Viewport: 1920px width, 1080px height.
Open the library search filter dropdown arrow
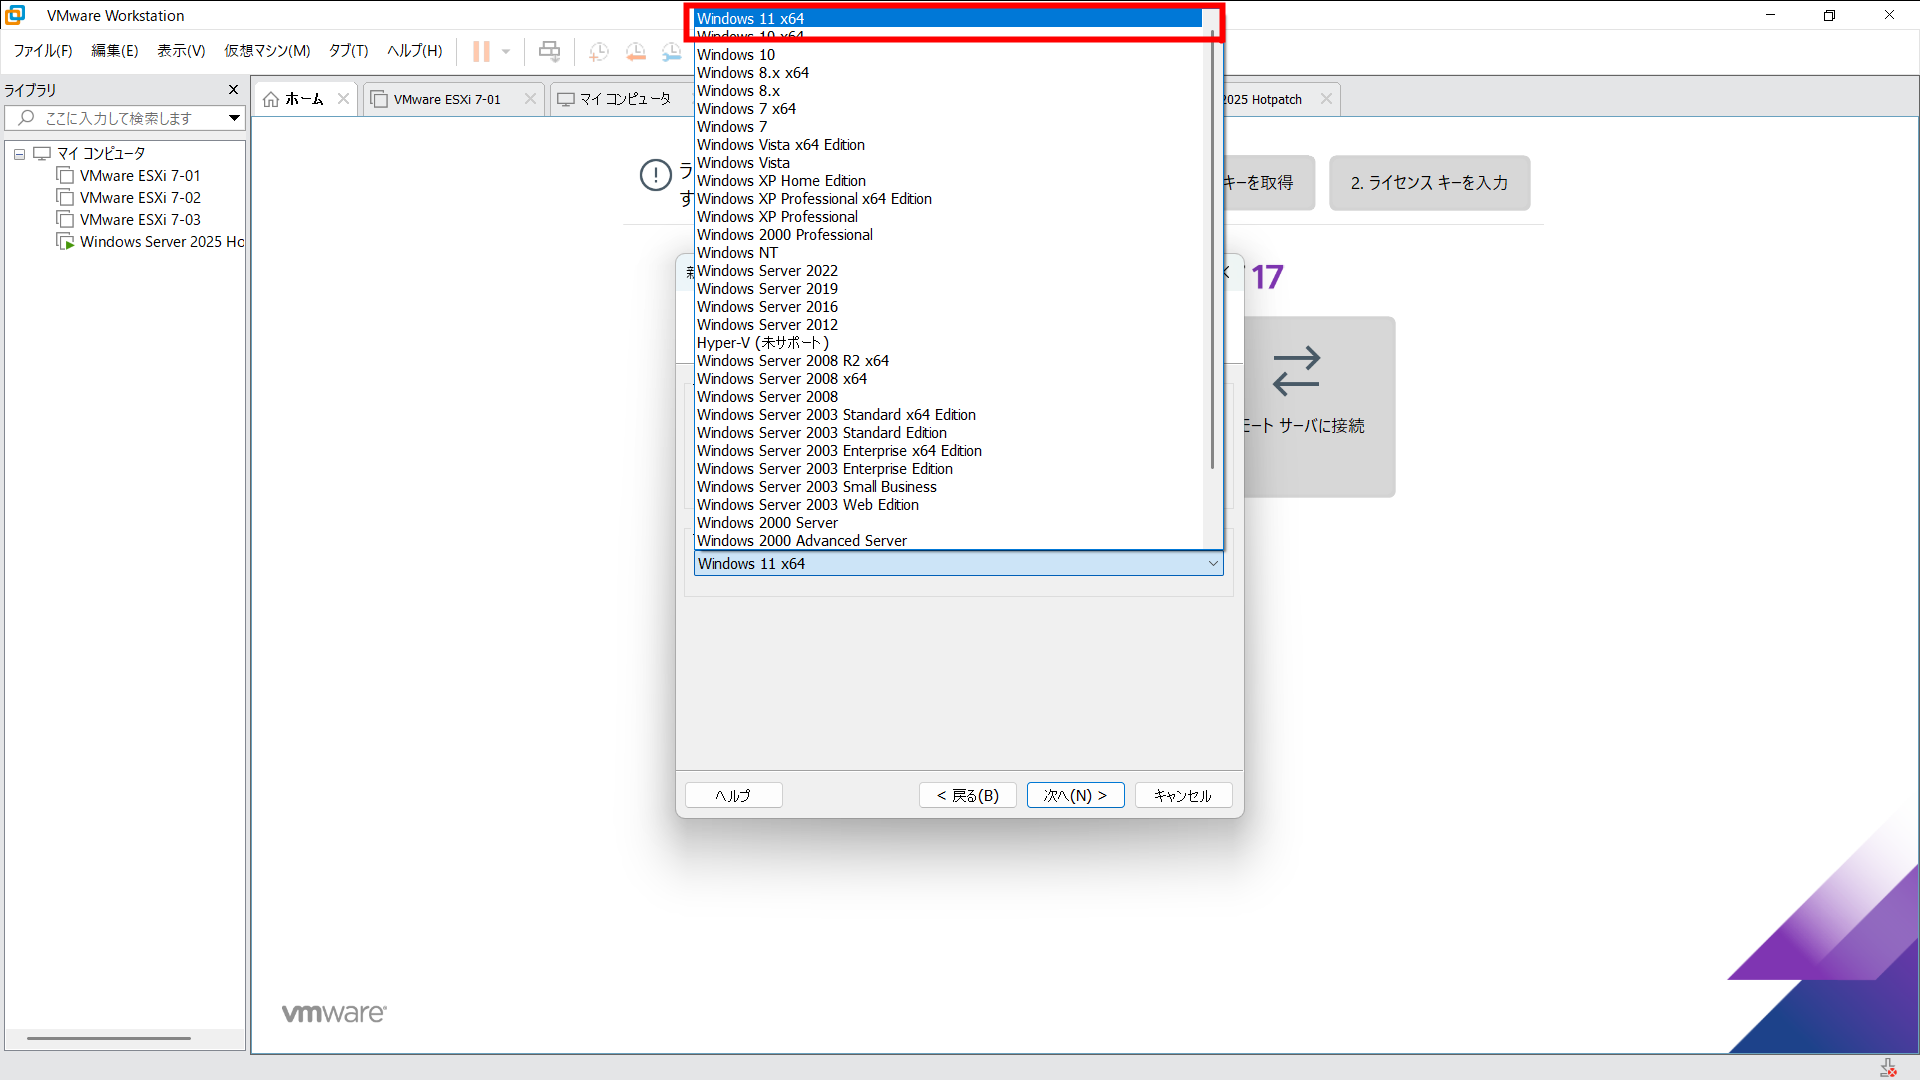coord(234,118)
